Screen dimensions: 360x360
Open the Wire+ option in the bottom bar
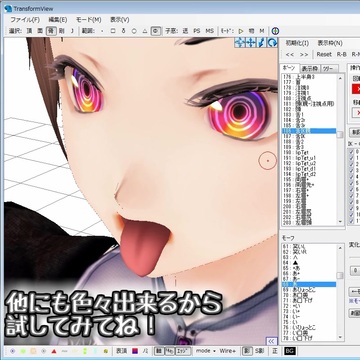coord(228,351)
